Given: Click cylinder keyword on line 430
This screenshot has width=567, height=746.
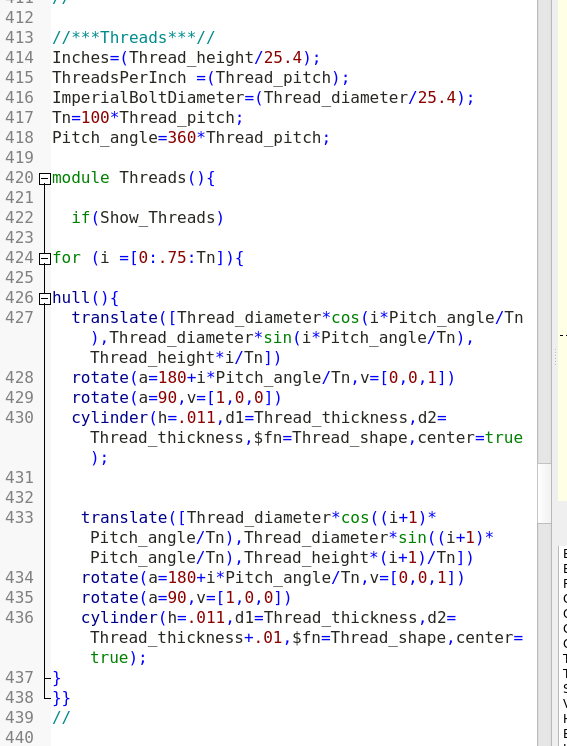Looking at the screenshot, I should [x=110, y=417].
